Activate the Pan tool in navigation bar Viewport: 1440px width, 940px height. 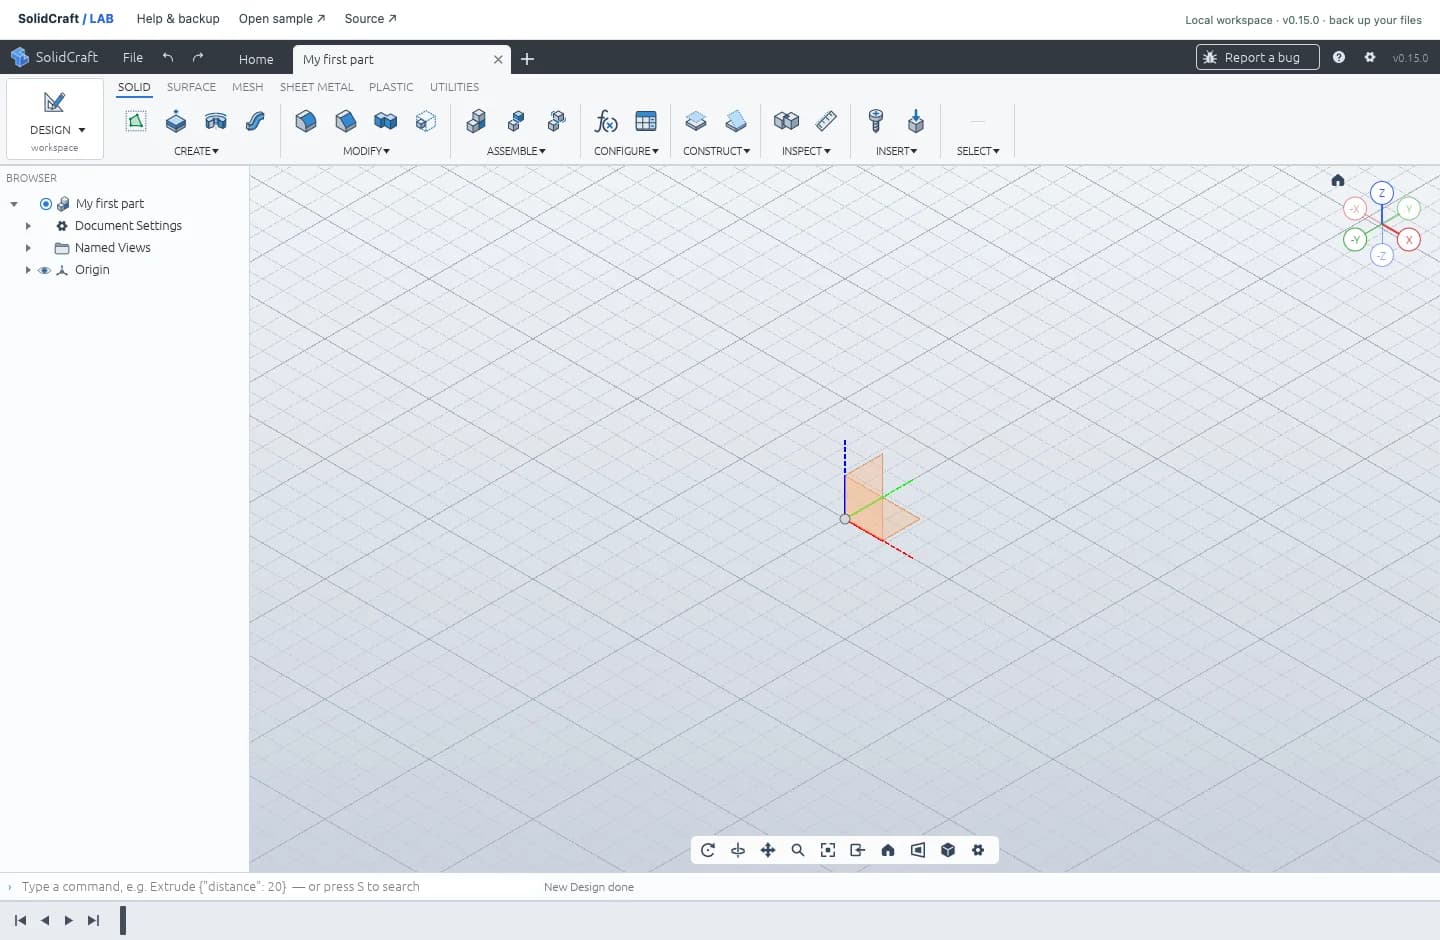point(768,850)
